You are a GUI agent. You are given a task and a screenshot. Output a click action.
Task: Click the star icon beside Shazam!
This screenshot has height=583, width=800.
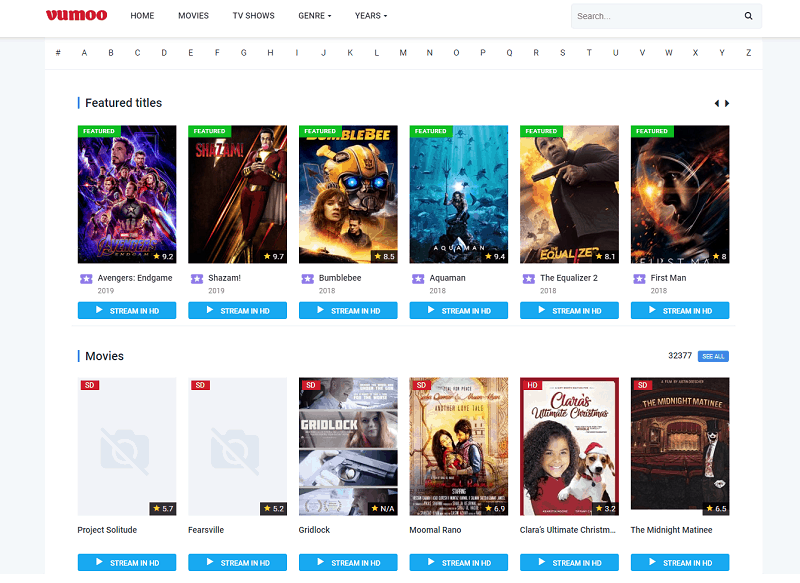(x=197, y=279)
